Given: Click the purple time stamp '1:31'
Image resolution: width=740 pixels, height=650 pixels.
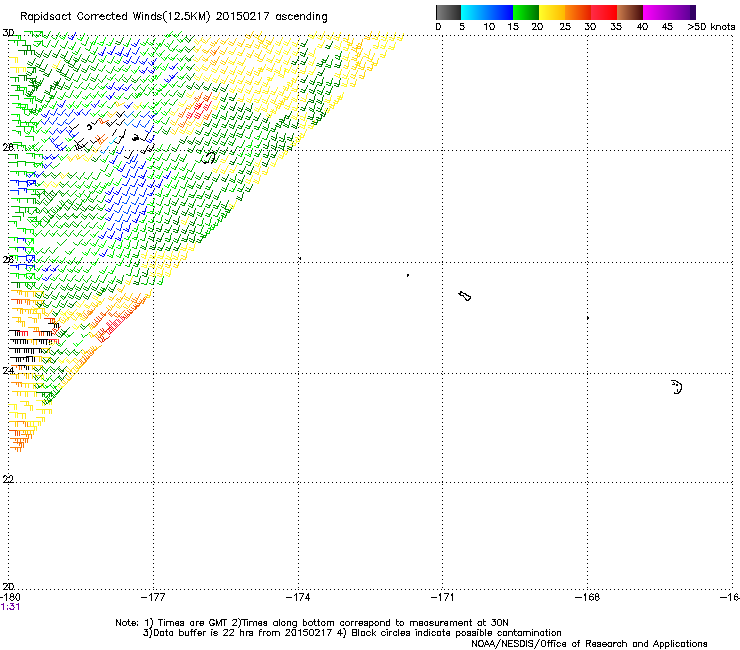Looking at the screenshot, I should tap(10, 607).
